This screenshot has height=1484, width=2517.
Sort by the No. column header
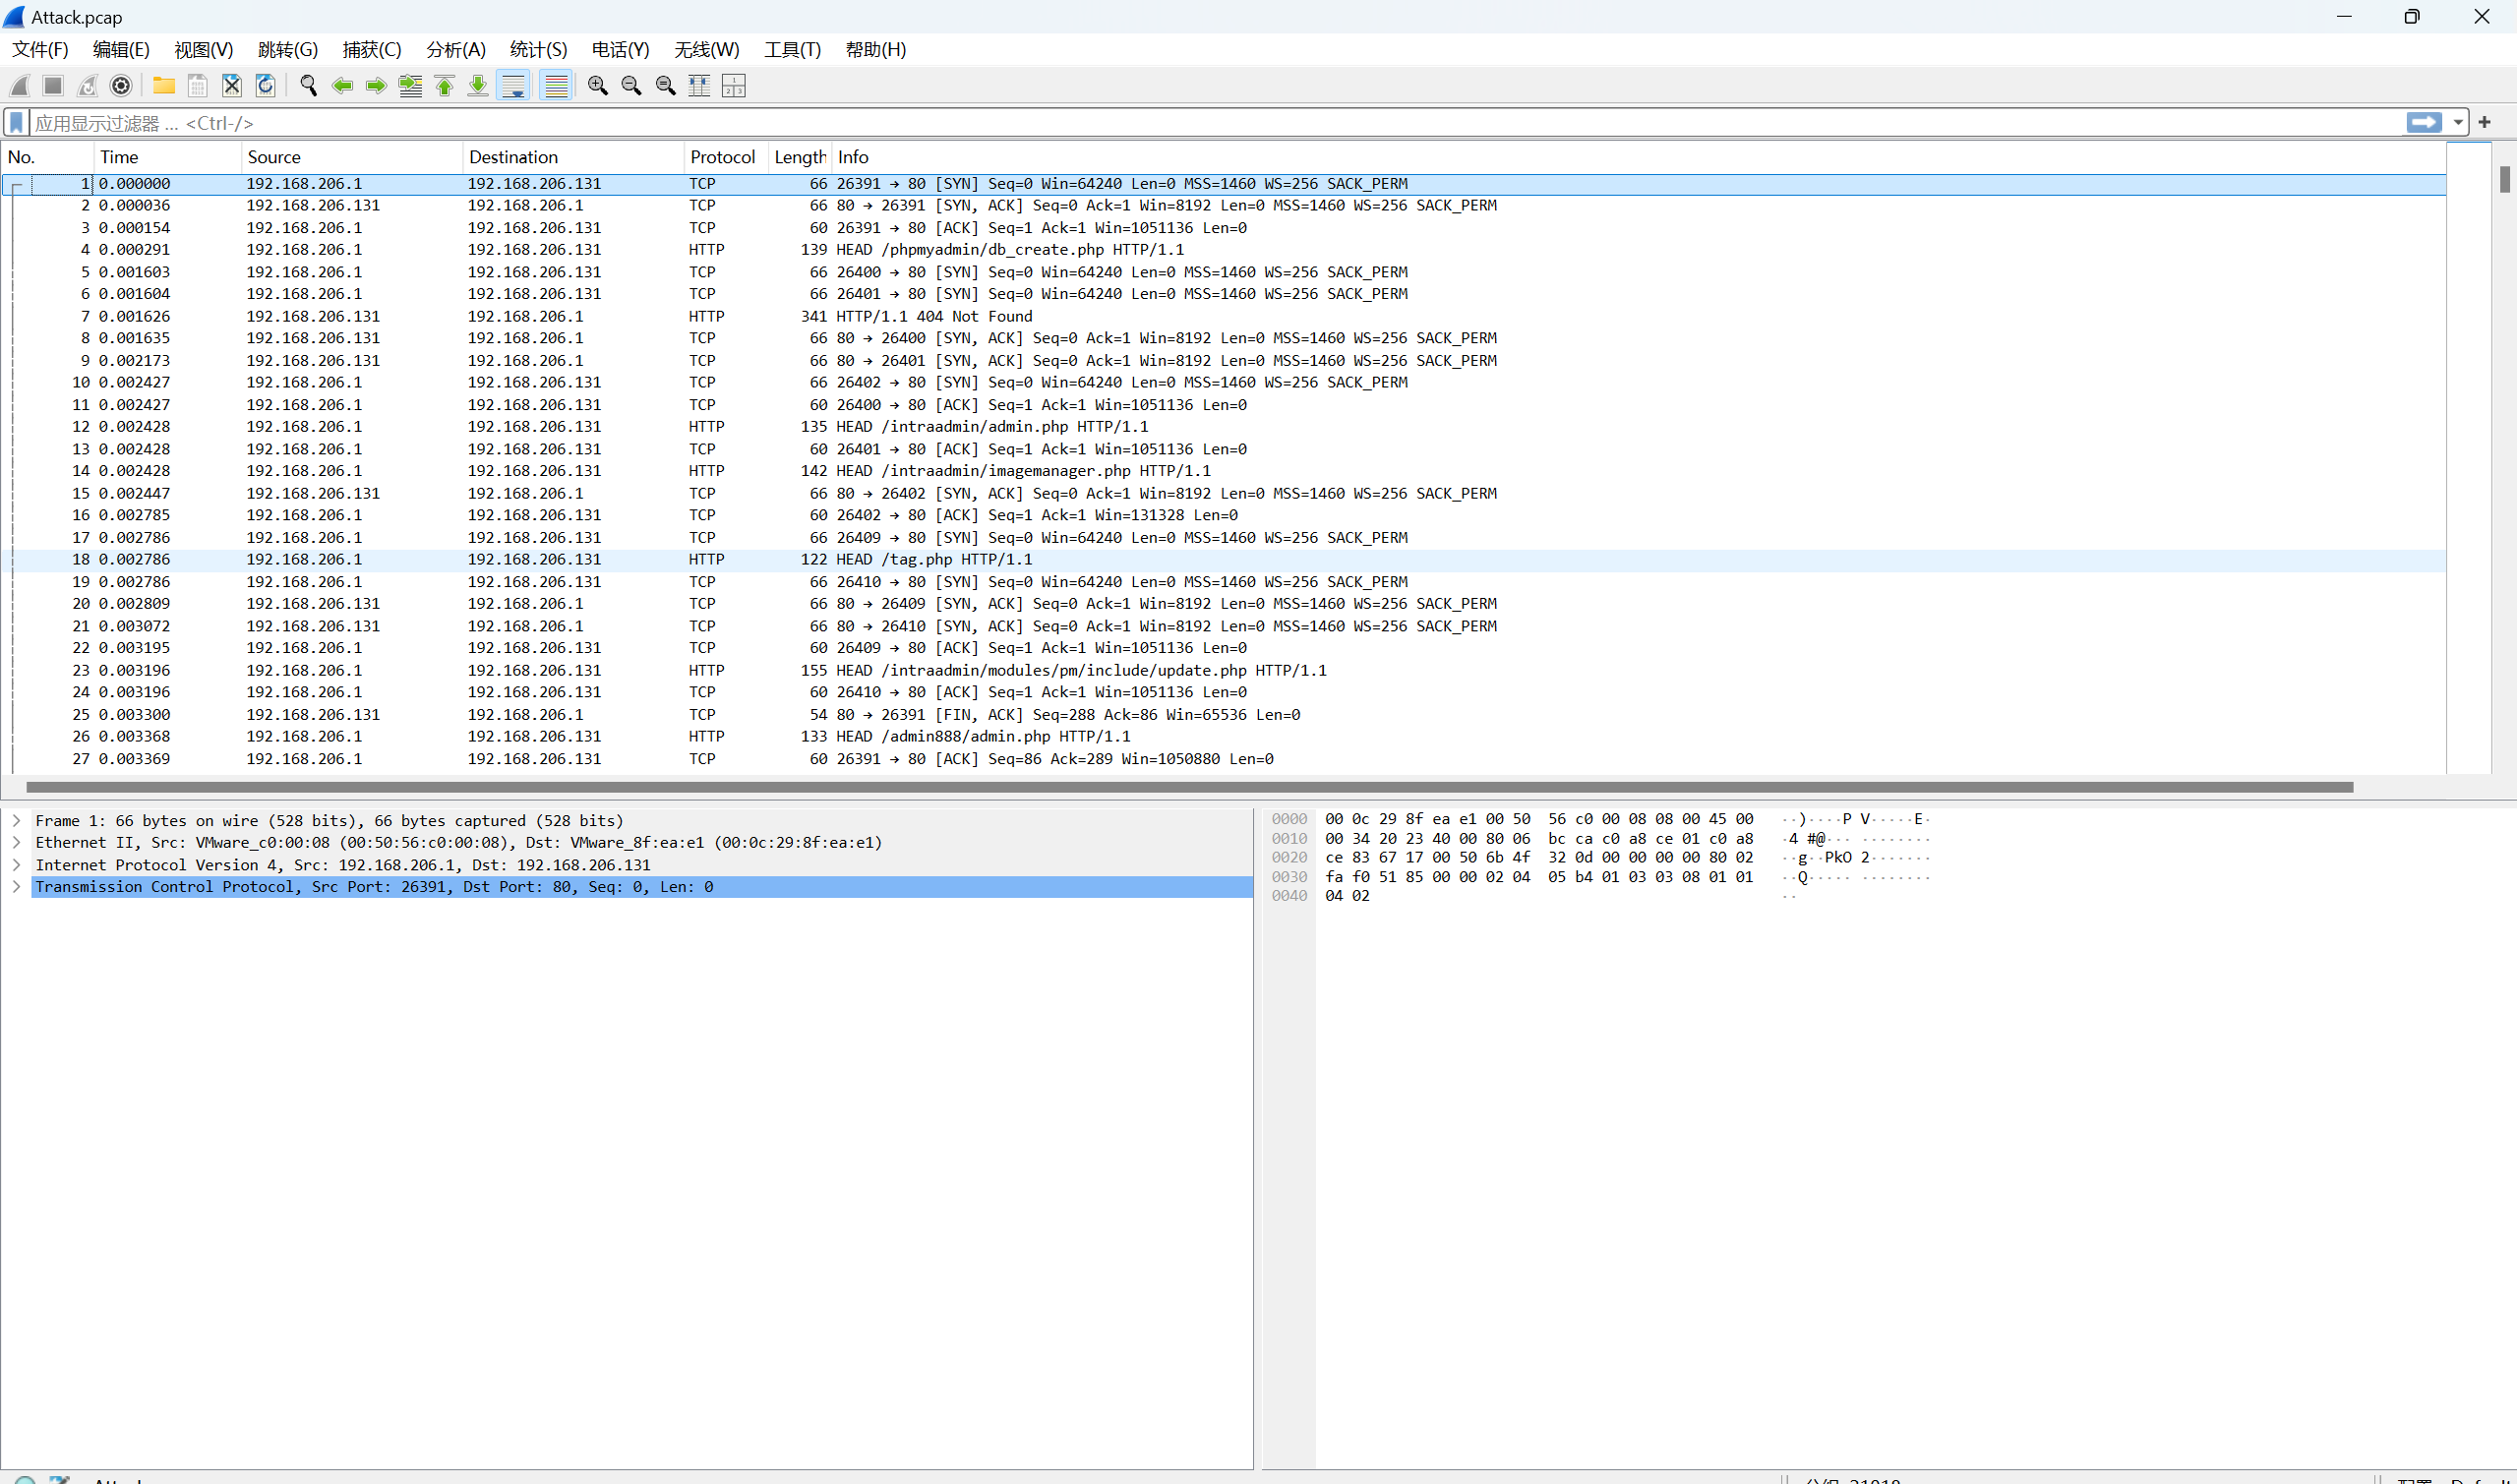[48, 157]
